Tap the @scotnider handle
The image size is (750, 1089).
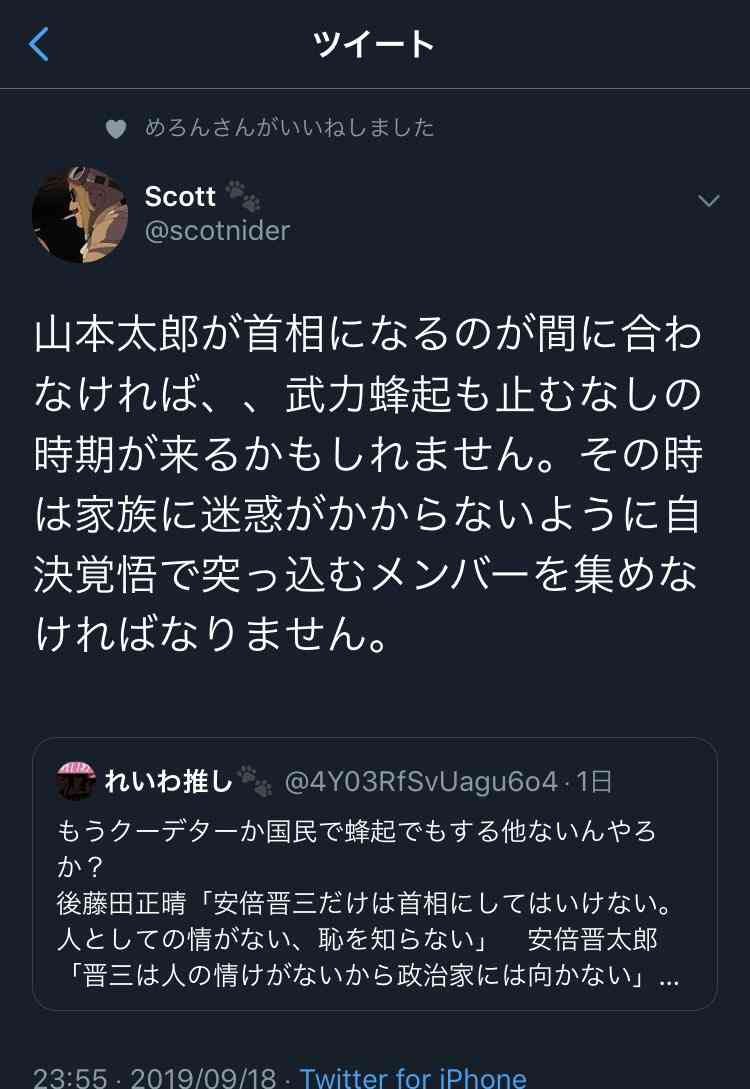click(x=217, y=231)
